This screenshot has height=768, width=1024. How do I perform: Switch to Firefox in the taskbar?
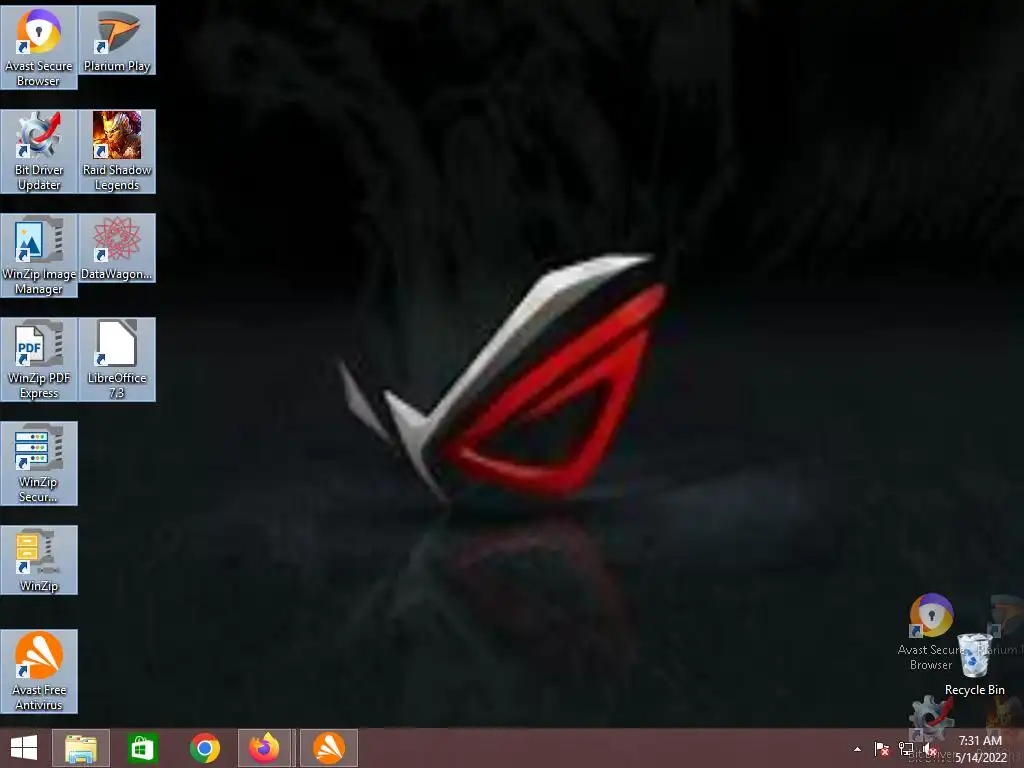click(264, 748)
